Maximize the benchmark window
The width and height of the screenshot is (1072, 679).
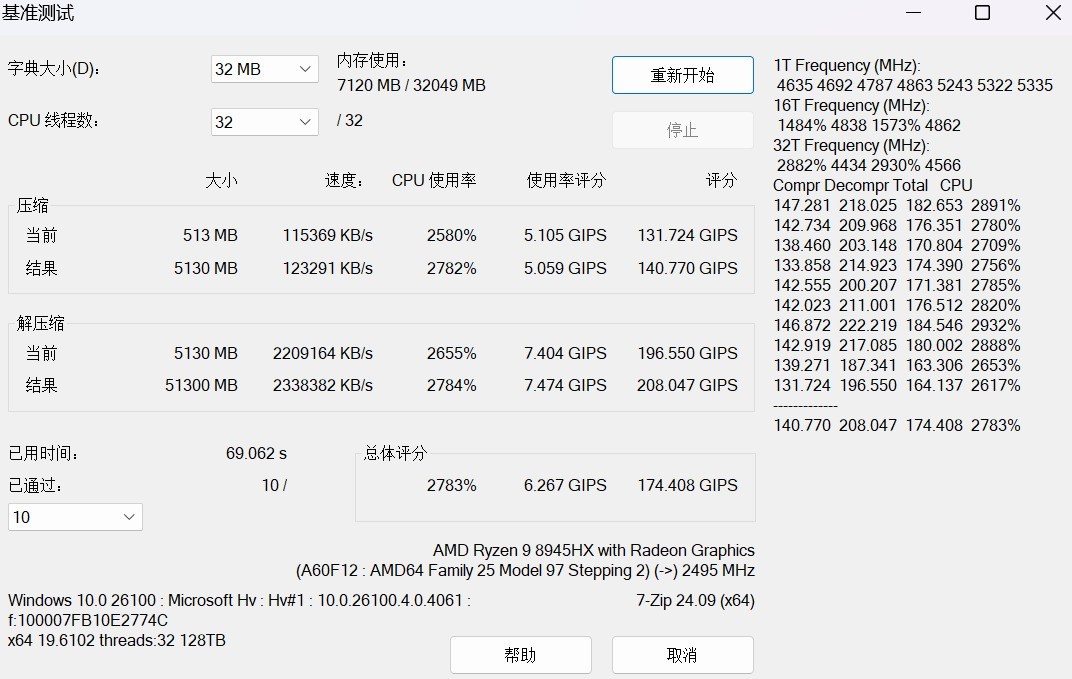[982, 13]
